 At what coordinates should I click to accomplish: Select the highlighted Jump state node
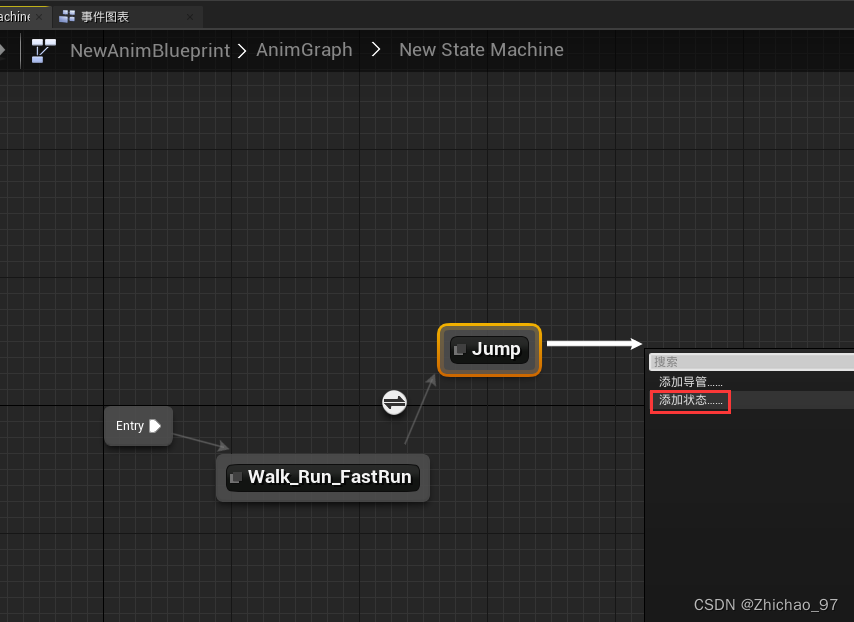(x=489, y=349)
